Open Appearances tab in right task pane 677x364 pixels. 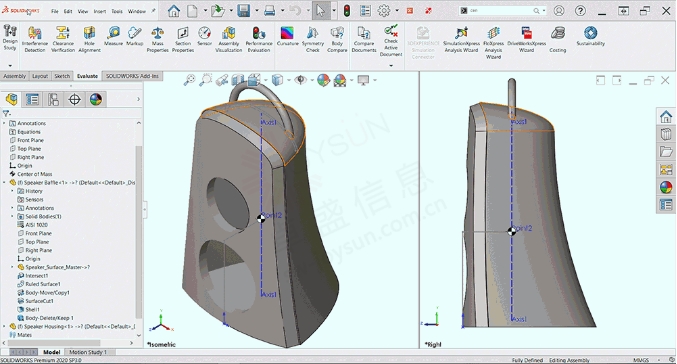[x=666, y=187]
